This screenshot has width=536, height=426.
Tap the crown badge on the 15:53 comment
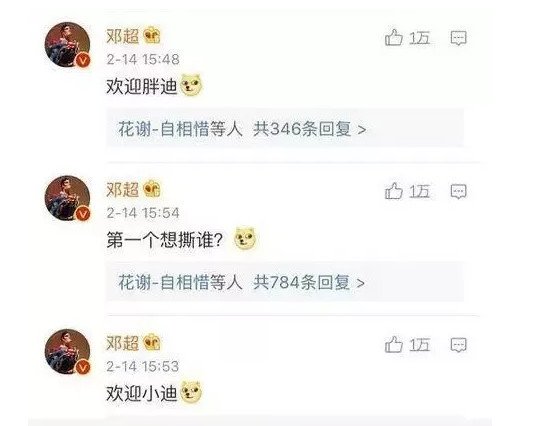click(151, 342)
